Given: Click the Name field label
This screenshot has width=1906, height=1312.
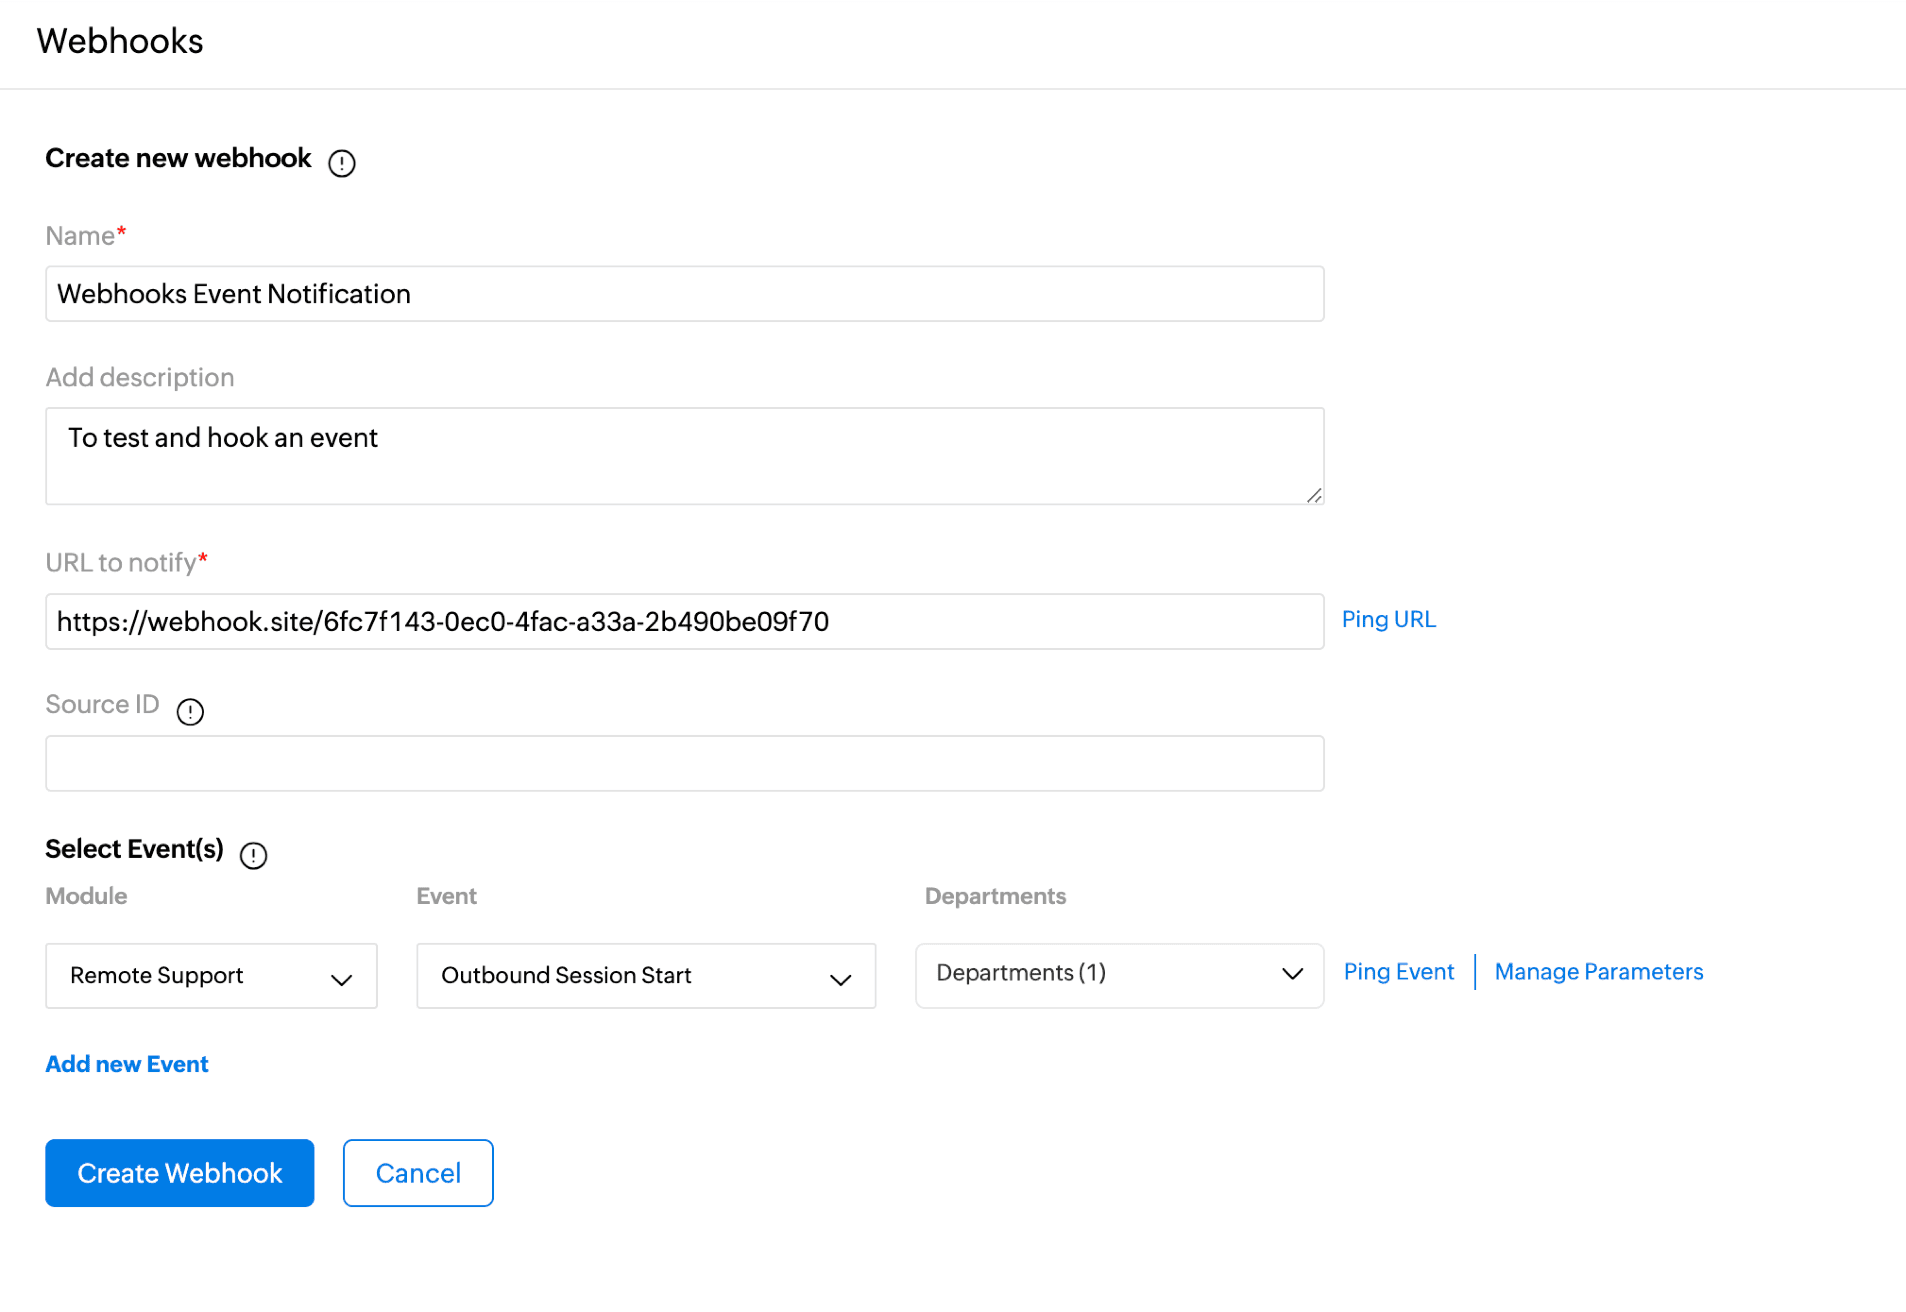Looking at the screenshot, I should tap(80, 236).
